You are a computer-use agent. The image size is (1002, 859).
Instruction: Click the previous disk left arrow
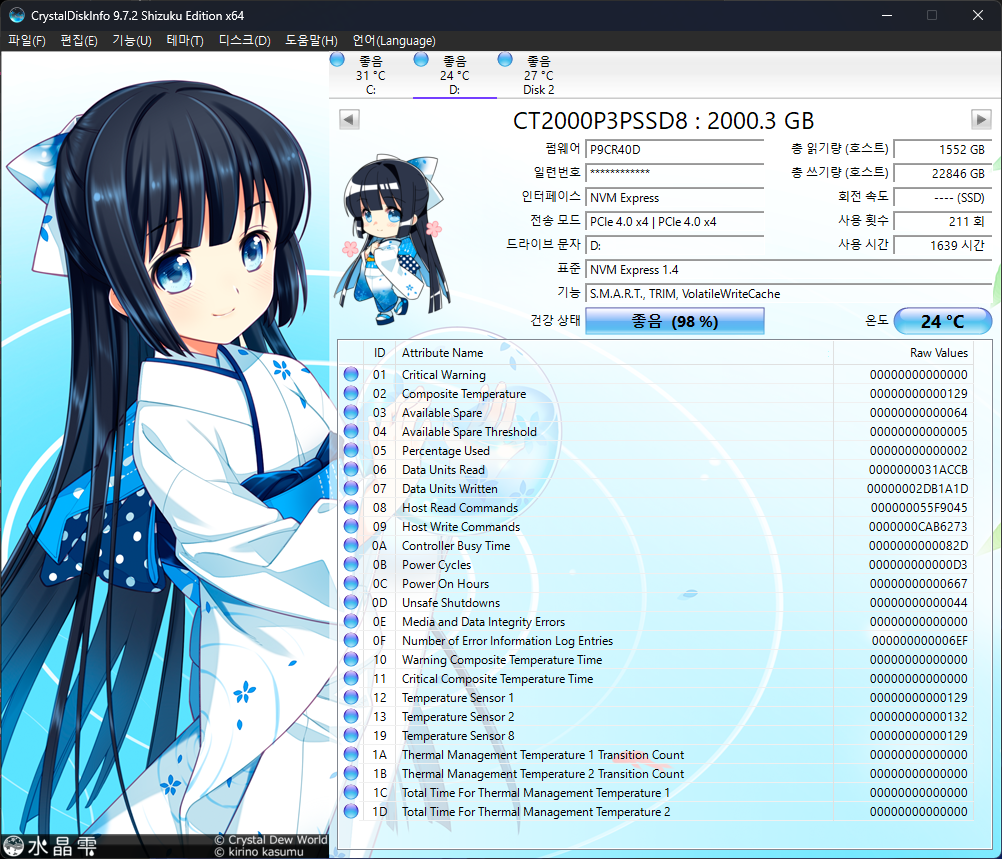pyautogui.click(x=349, y=120)
